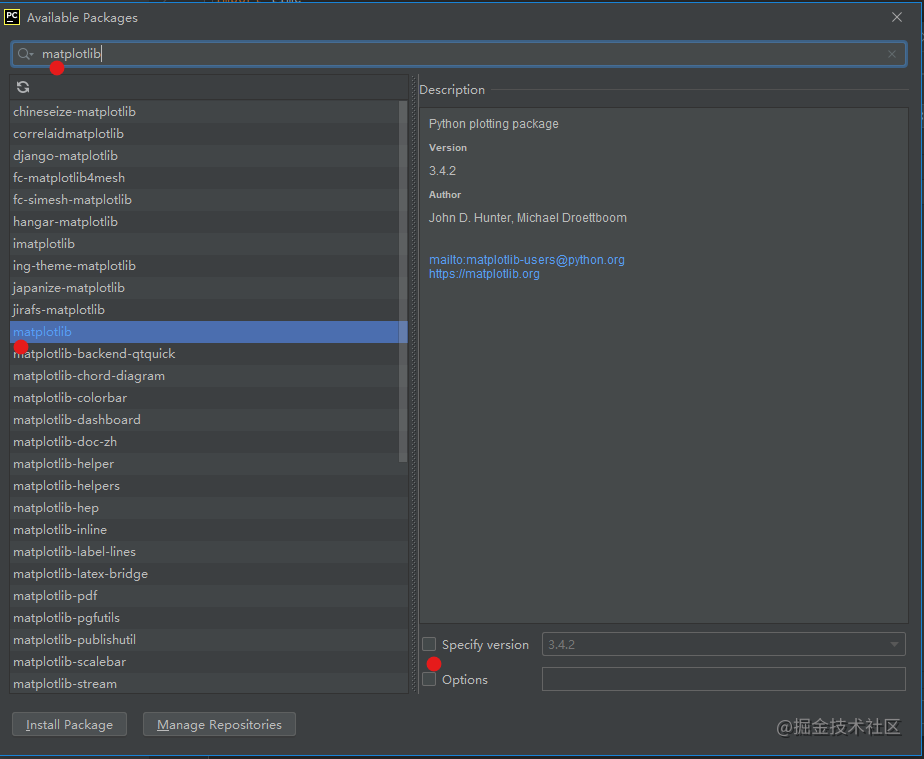Select matplotlib-pdf package

point(209,596)
